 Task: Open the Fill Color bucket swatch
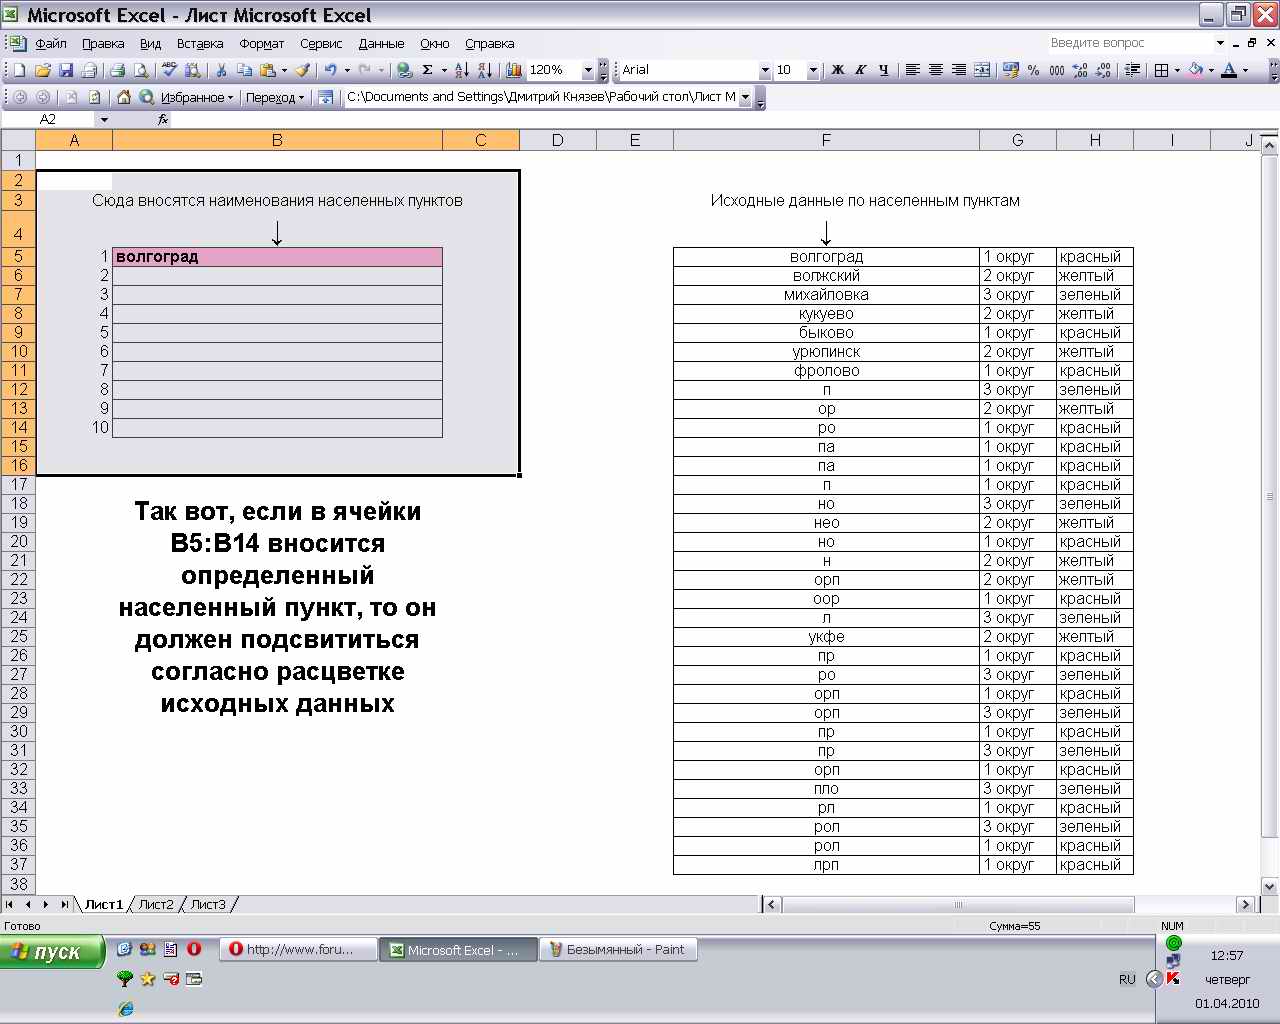tap(1195, 70)
